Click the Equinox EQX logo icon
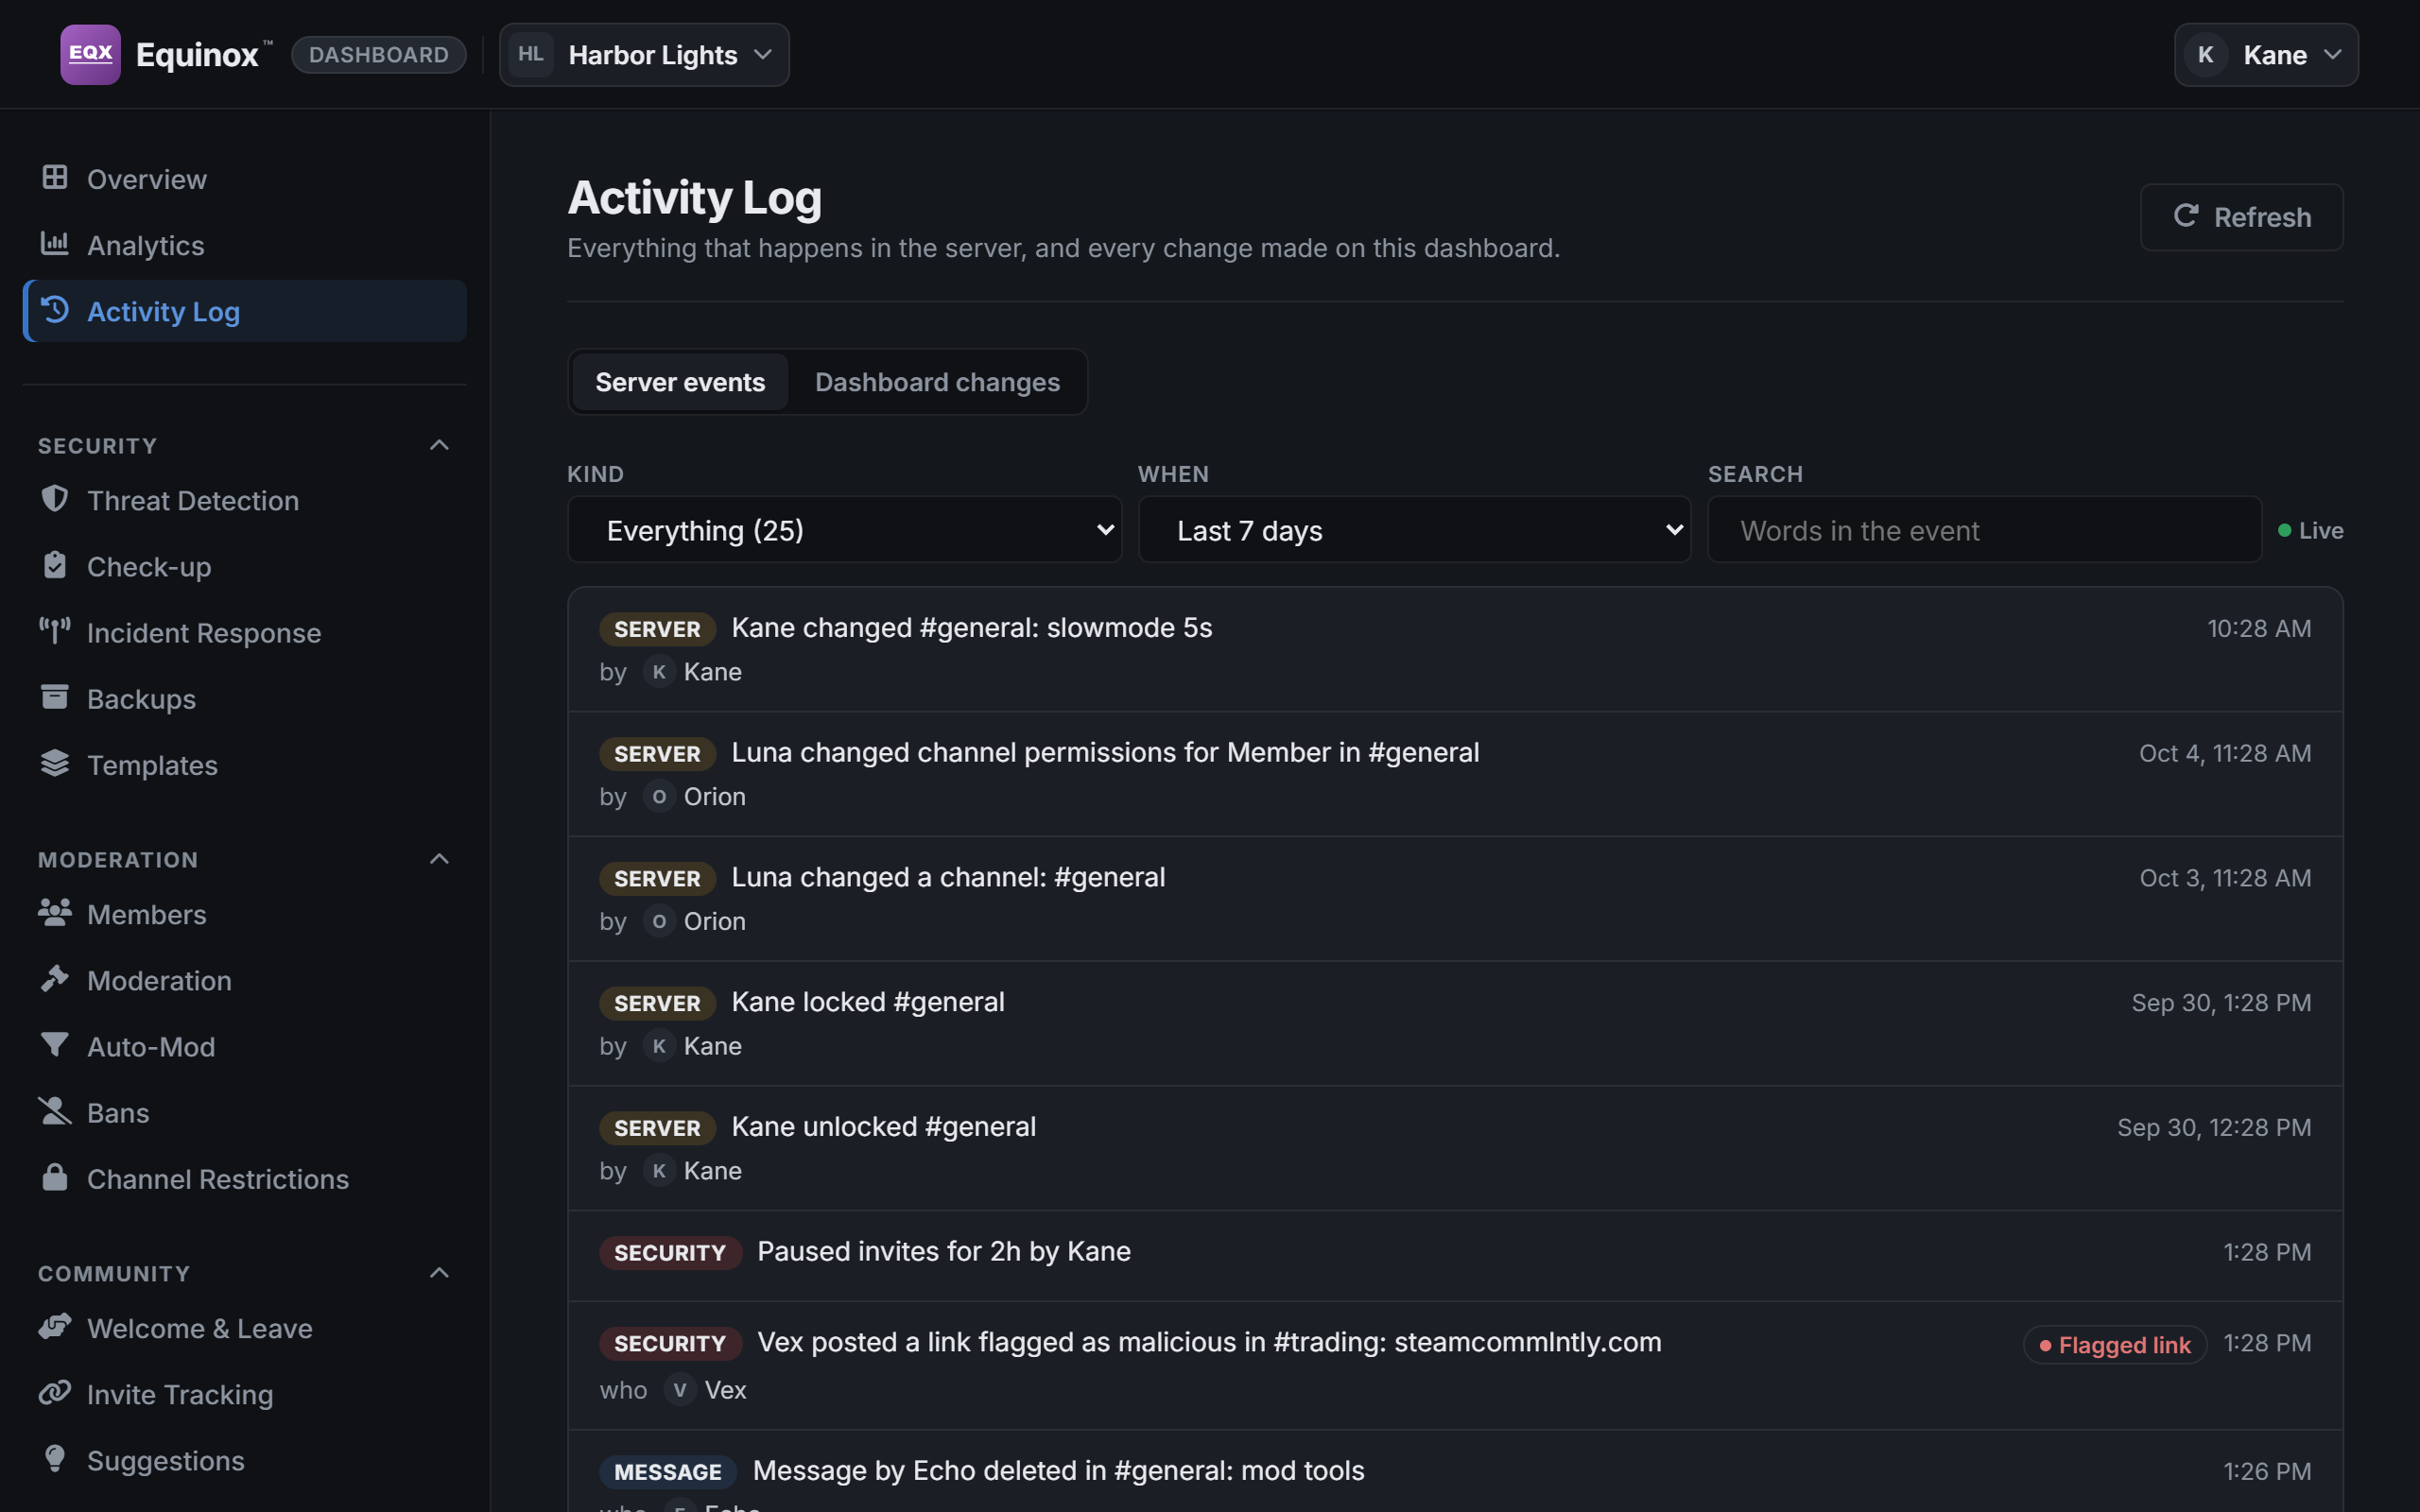The width and height of the screenshot is (2420, 1512). [90, 55]
